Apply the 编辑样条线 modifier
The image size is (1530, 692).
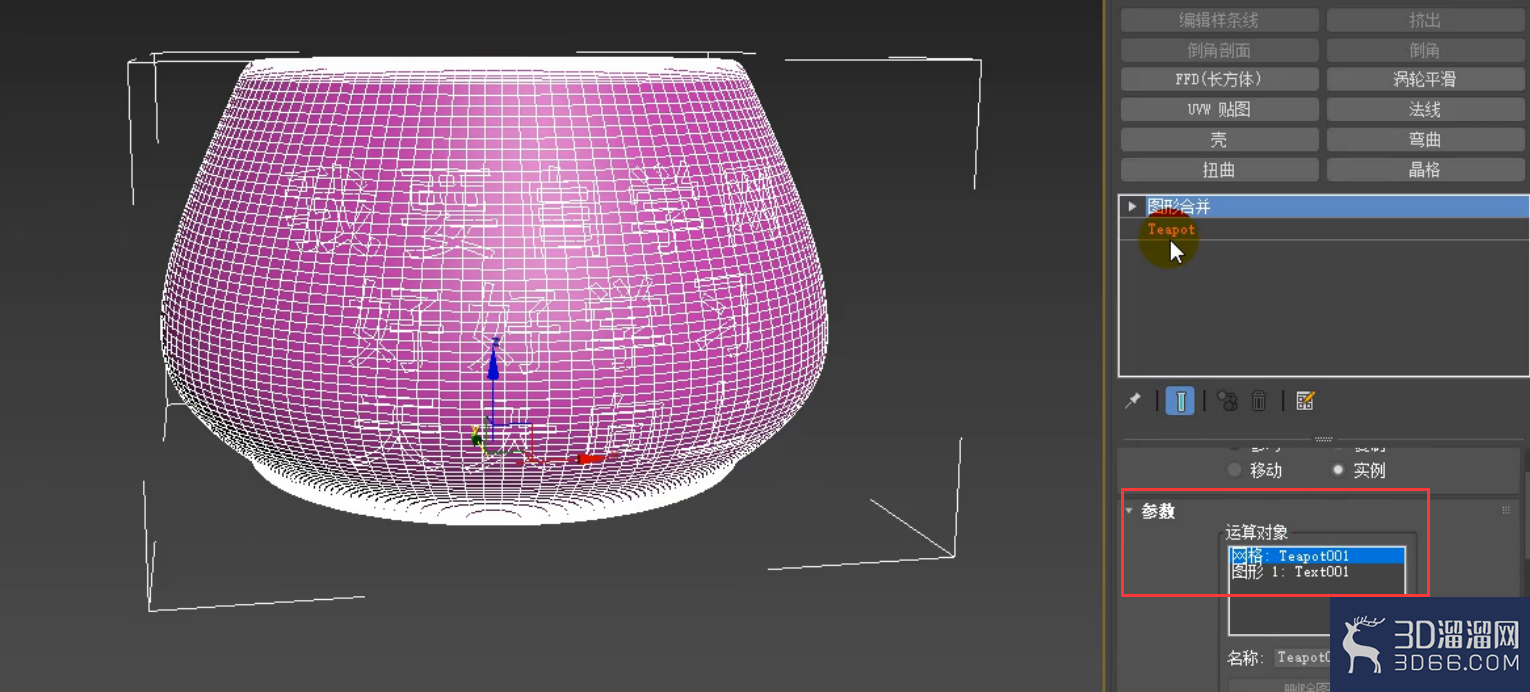coord(1219,20)
